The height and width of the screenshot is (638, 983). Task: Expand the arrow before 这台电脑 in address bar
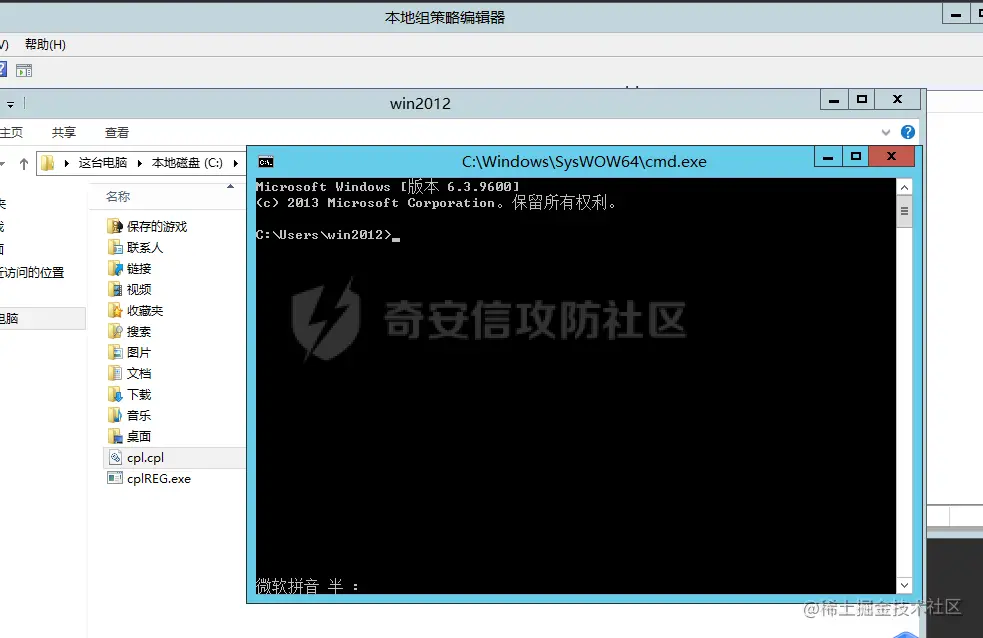pyautogui.click(x=66, y=164)
